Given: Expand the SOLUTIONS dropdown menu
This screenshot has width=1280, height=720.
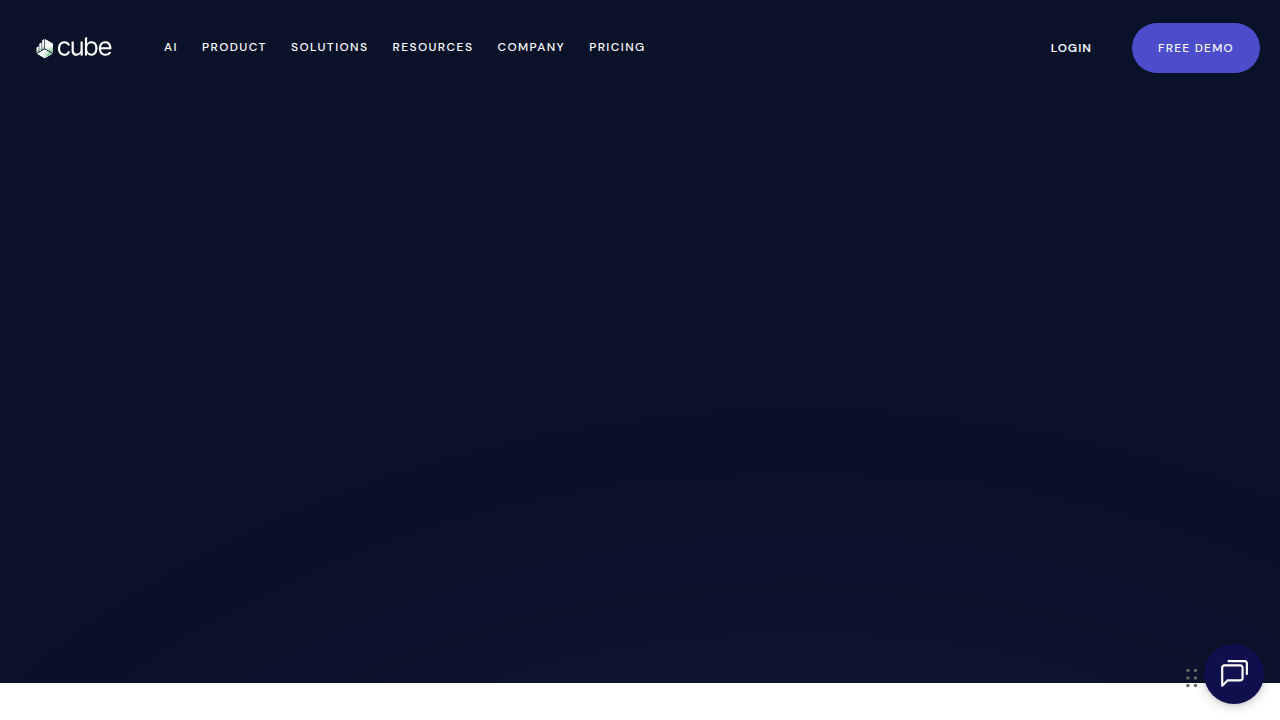Looking at the screenshot, I should [x=329, y=47].
